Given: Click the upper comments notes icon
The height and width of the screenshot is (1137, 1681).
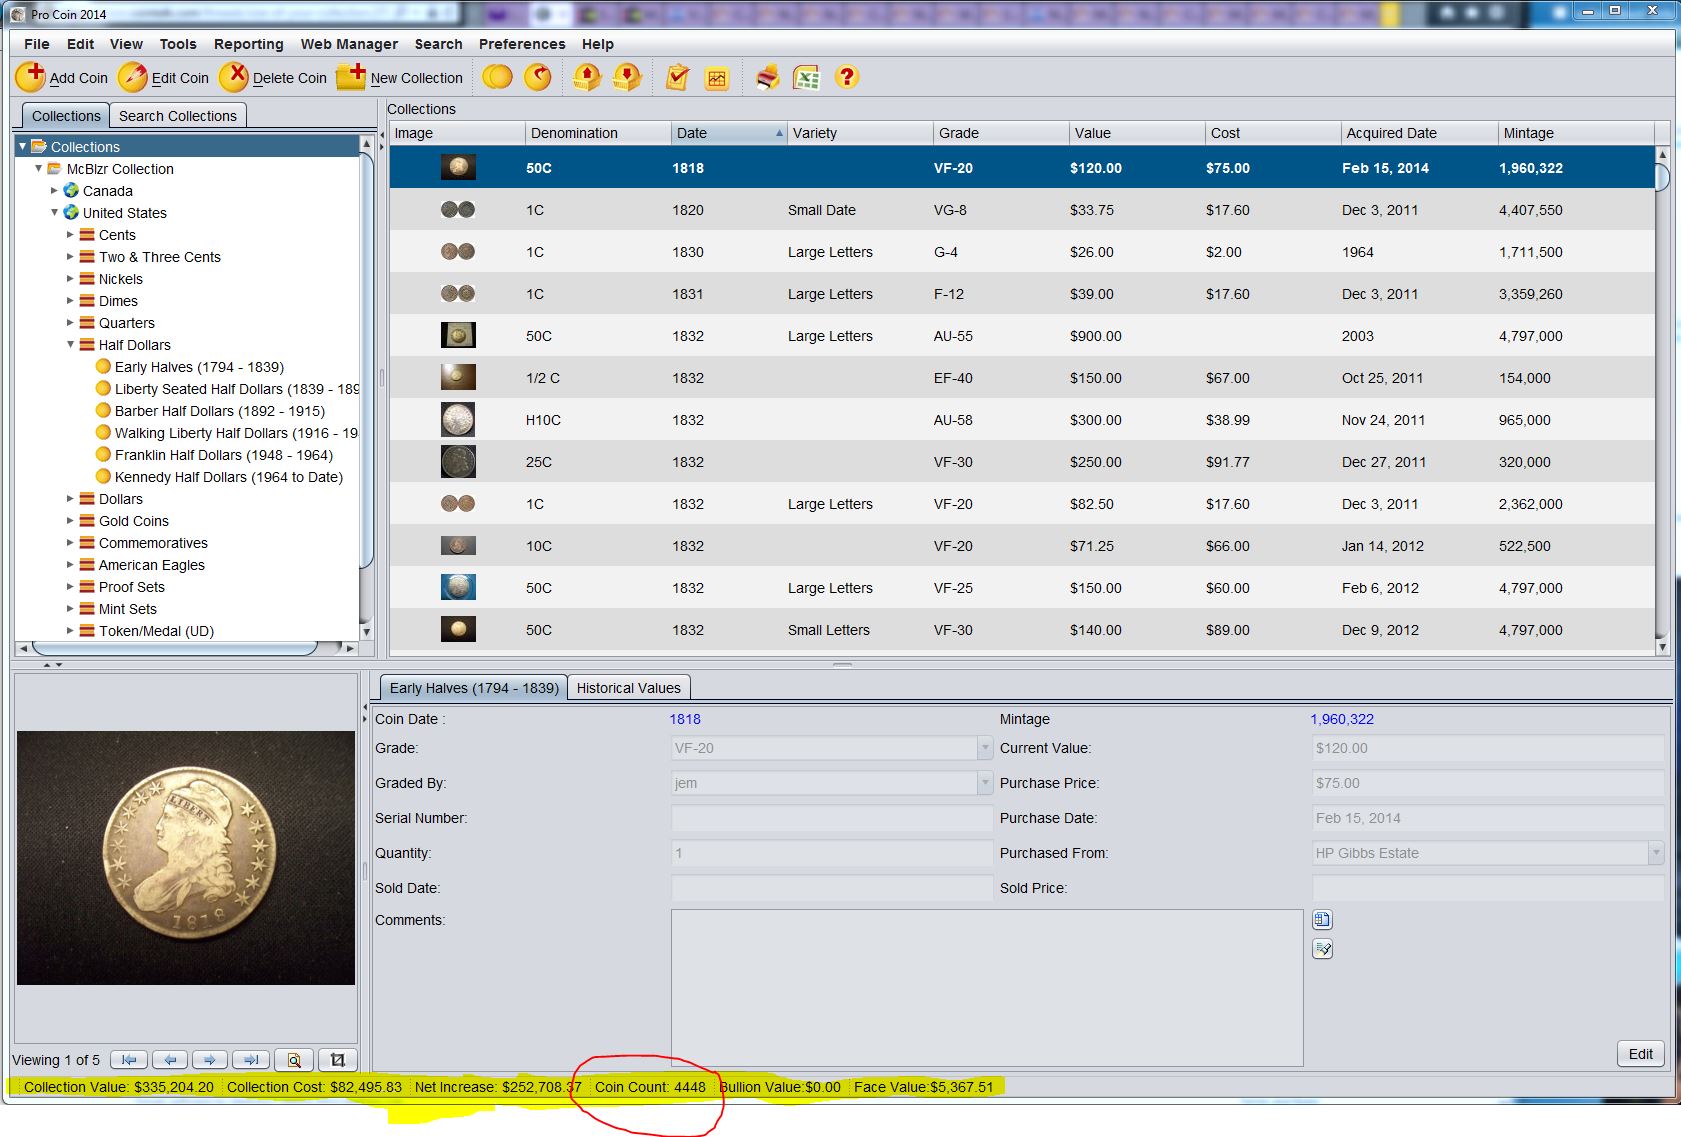Looking at the screenshot, I should pyautogui.click(x=1322, y=920).
